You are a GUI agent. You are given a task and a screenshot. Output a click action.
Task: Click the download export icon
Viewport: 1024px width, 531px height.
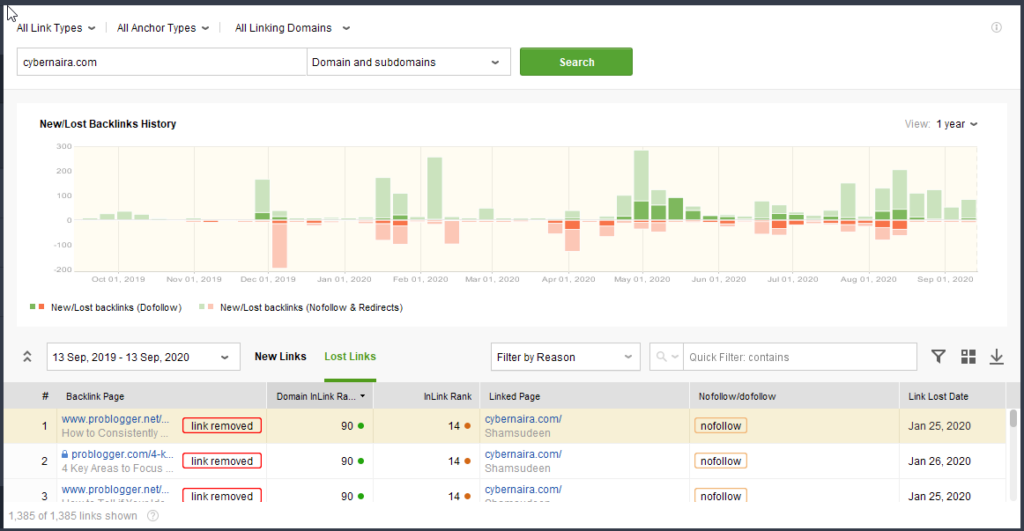pyautogui.click(x=996, y=357)
